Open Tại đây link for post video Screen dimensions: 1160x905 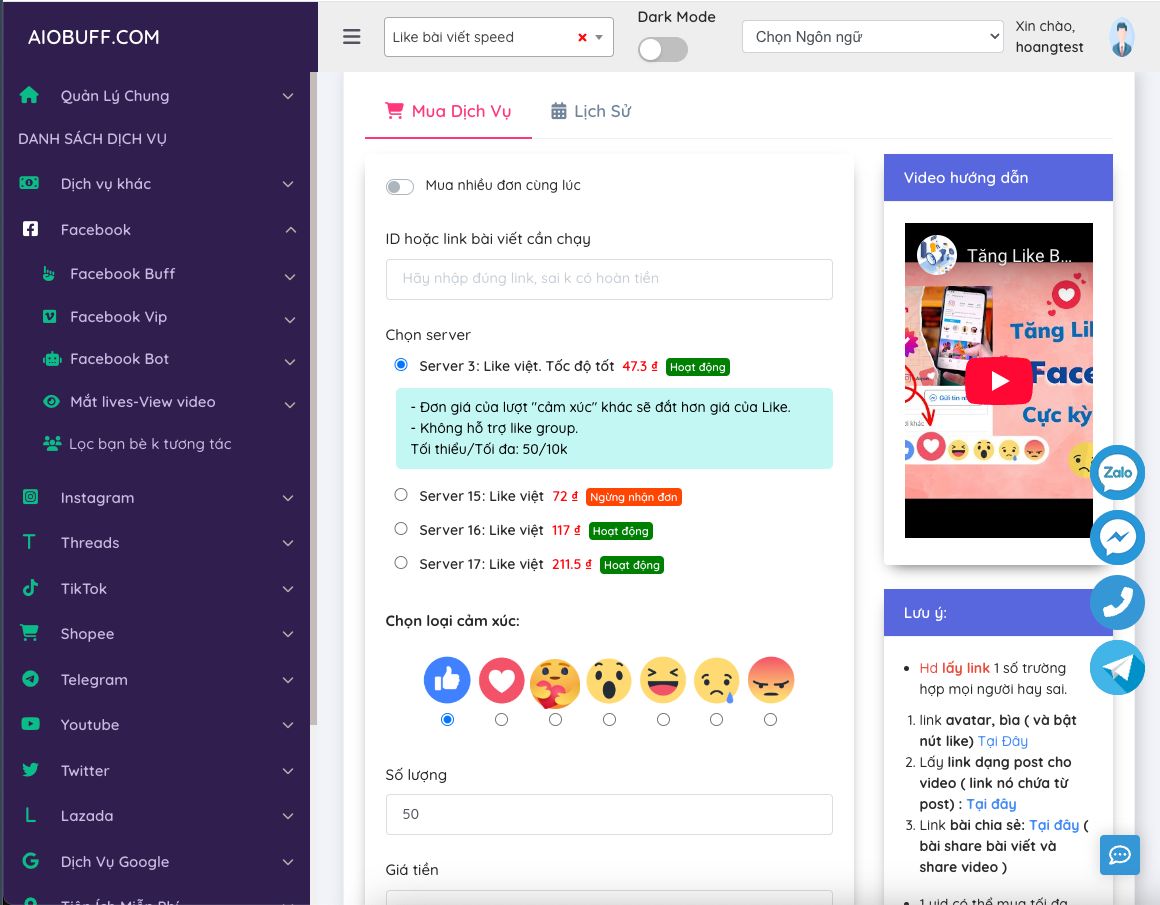(x=991, y=804)
